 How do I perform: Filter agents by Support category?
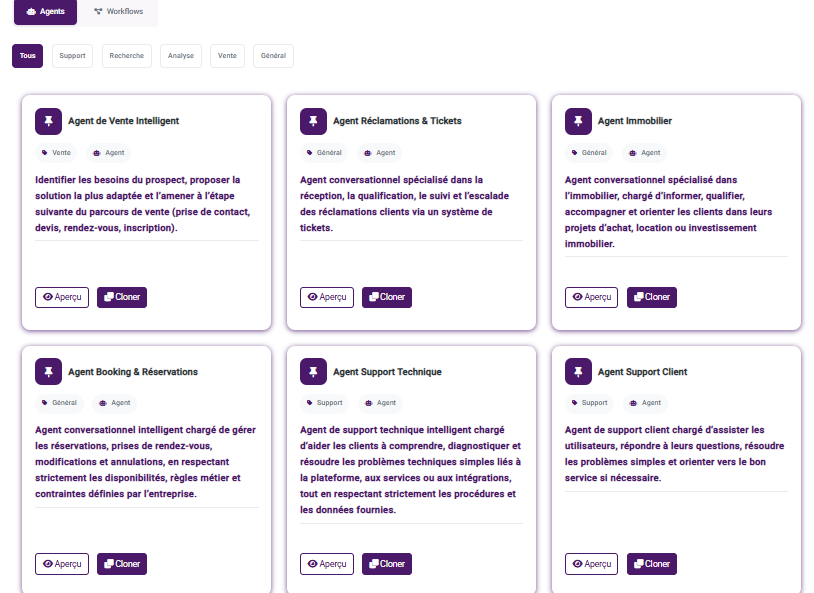click(72, 56)
